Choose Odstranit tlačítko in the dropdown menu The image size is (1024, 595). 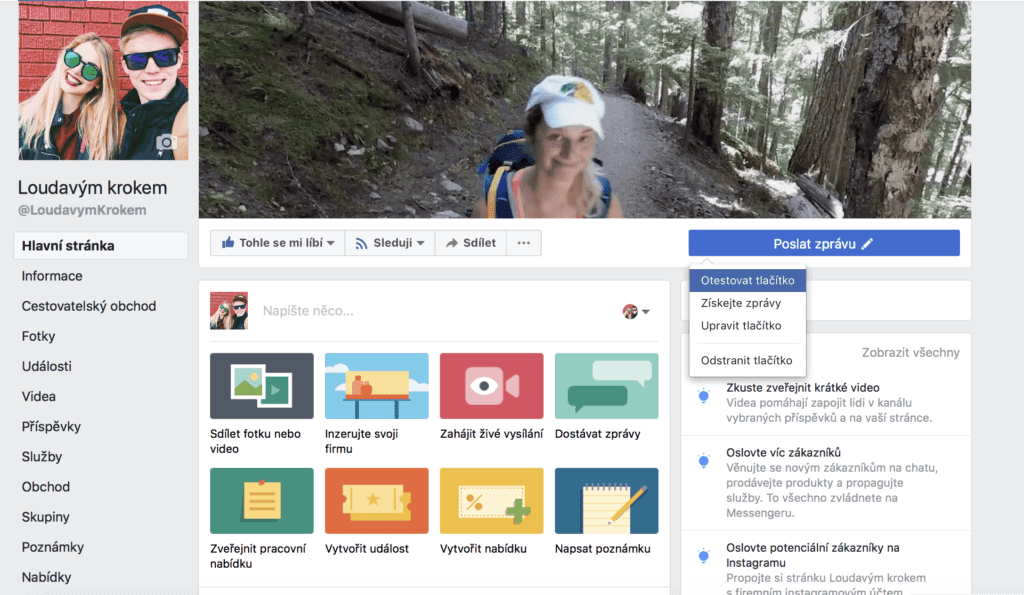pos(746,361)
